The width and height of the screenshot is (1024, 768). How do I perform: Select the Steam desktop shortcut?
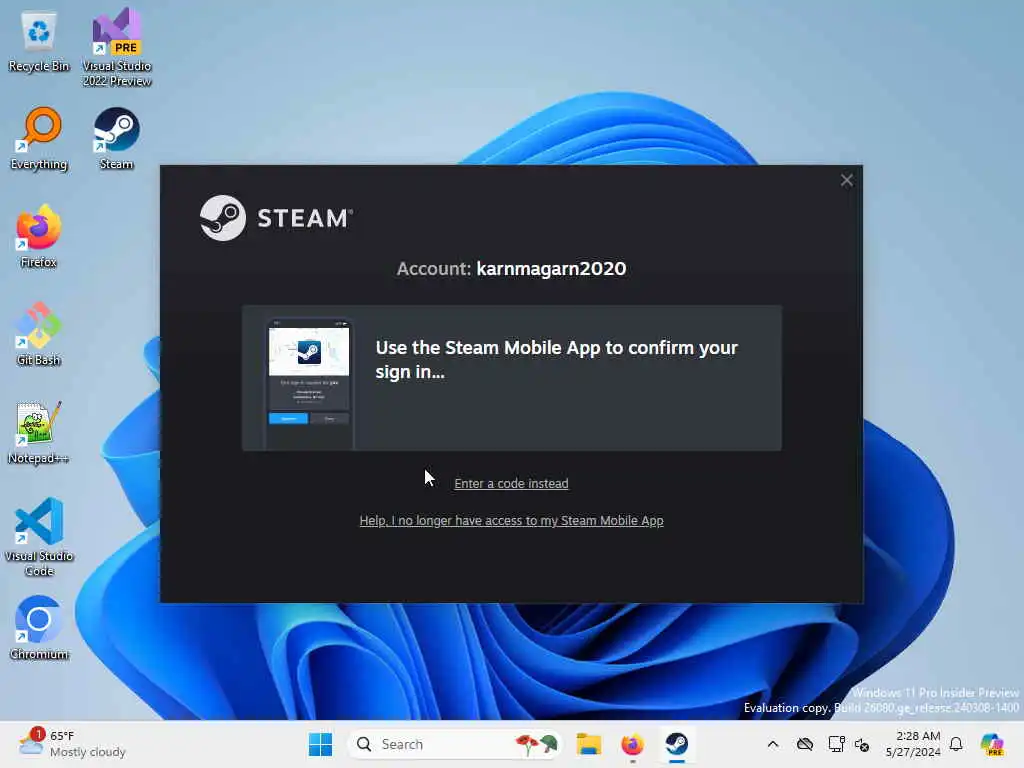[116, 139]
